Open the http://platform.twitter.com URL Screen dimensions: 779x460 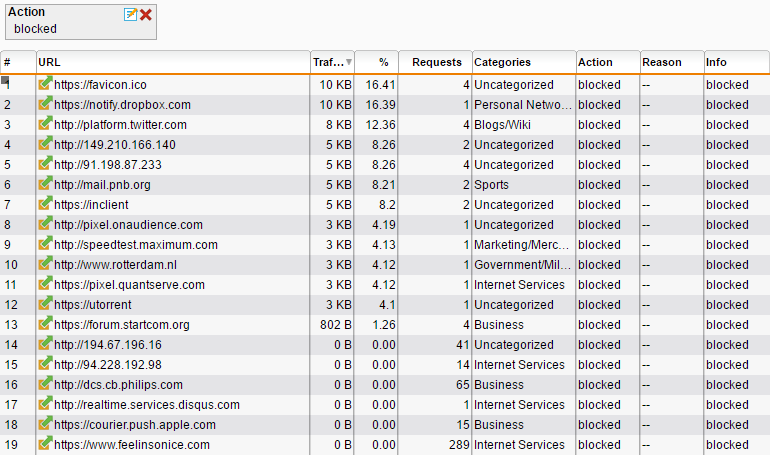120,125
